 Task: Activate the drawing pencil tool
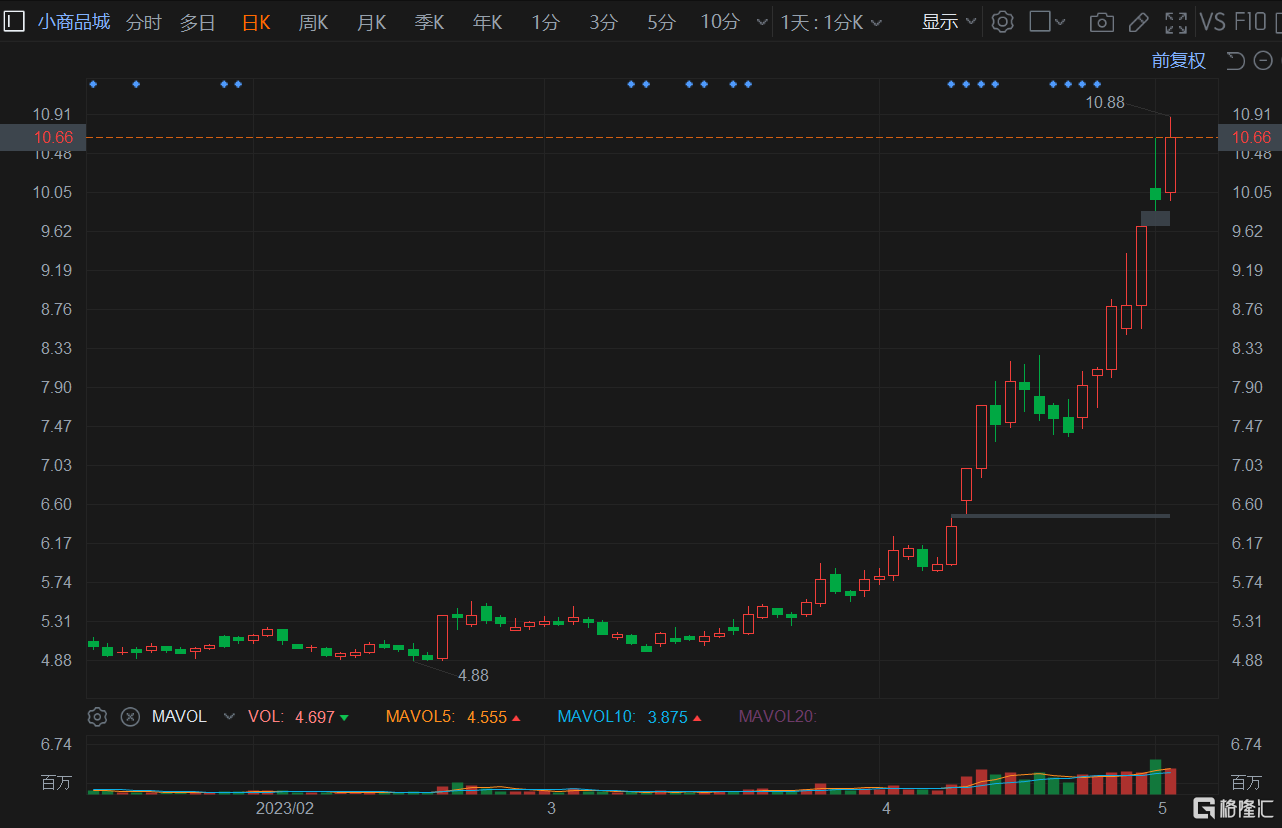1138,22
